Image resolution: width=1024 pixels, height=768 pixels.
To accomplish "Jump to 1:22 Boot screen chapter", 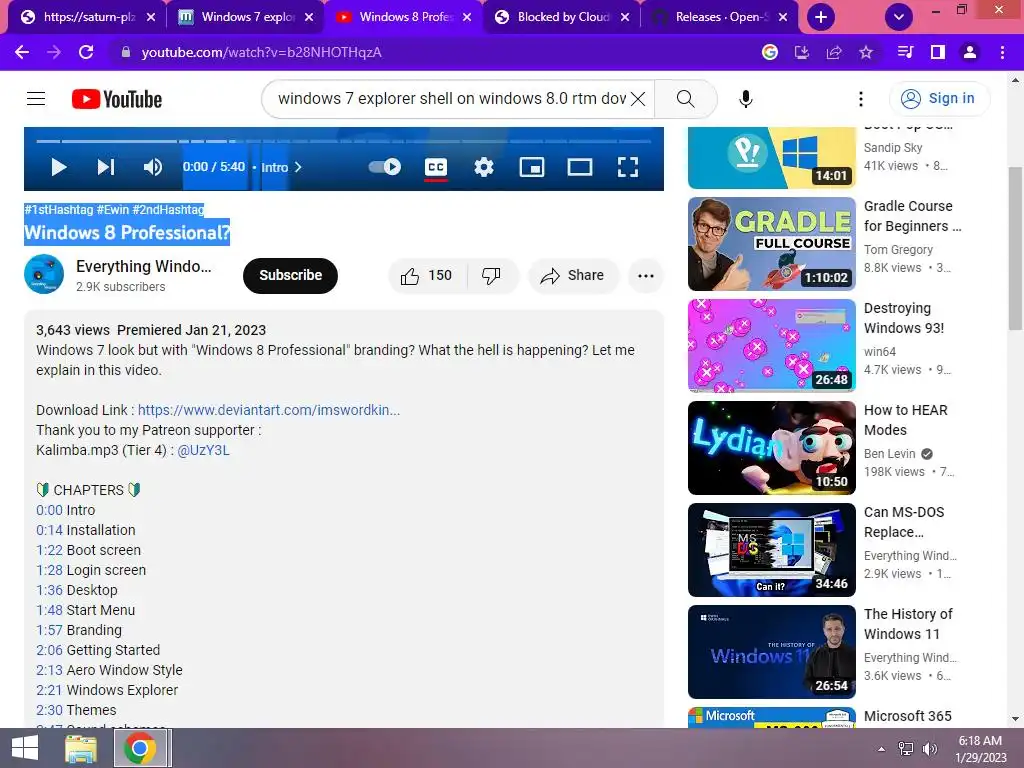I will point(49,551).
